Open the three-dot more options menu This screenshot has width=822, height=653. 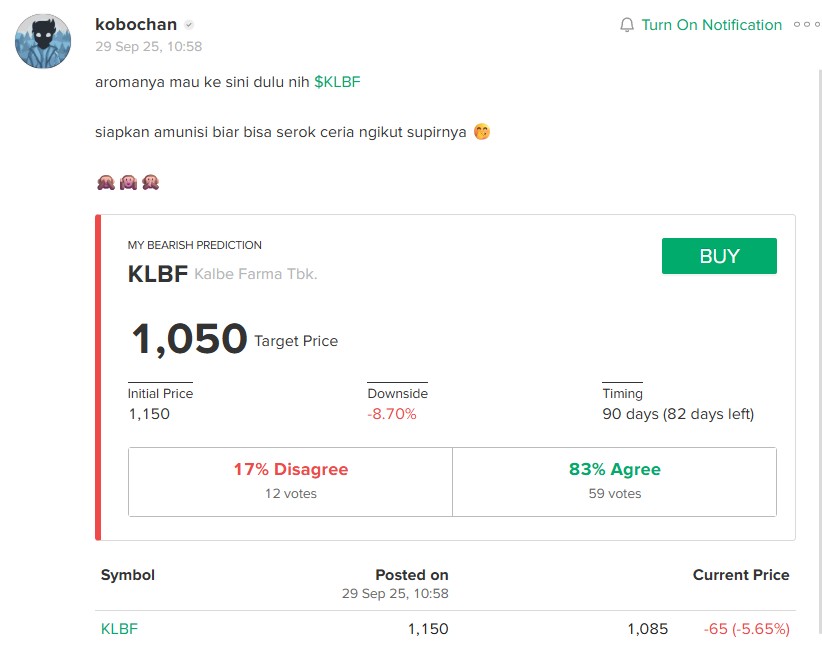coord(806,25)
